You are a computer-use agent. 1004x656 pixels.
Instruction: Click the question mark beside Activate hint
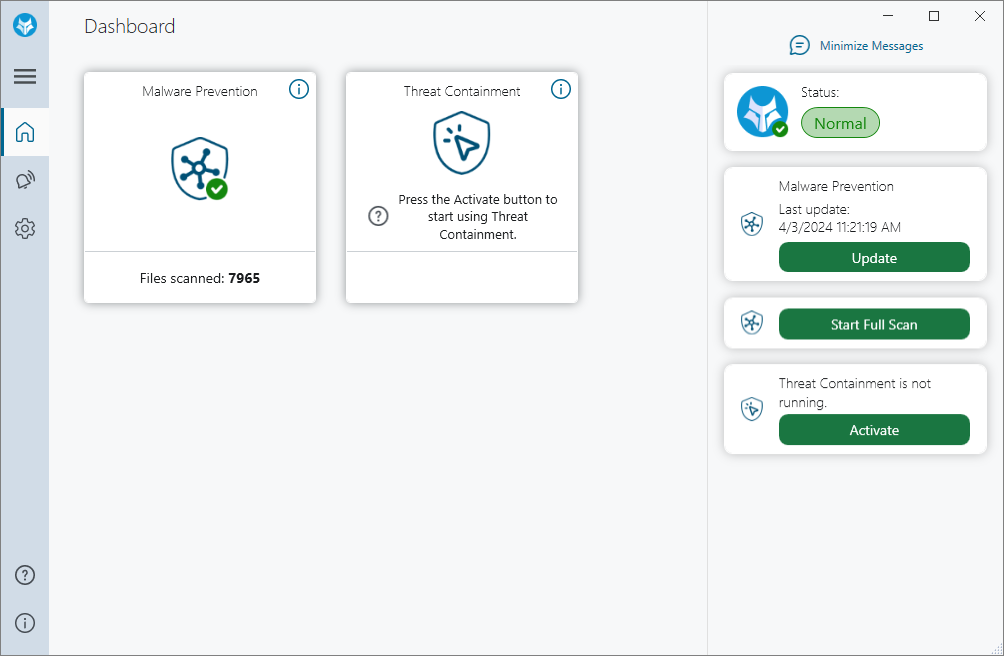[x=378, y=216]
